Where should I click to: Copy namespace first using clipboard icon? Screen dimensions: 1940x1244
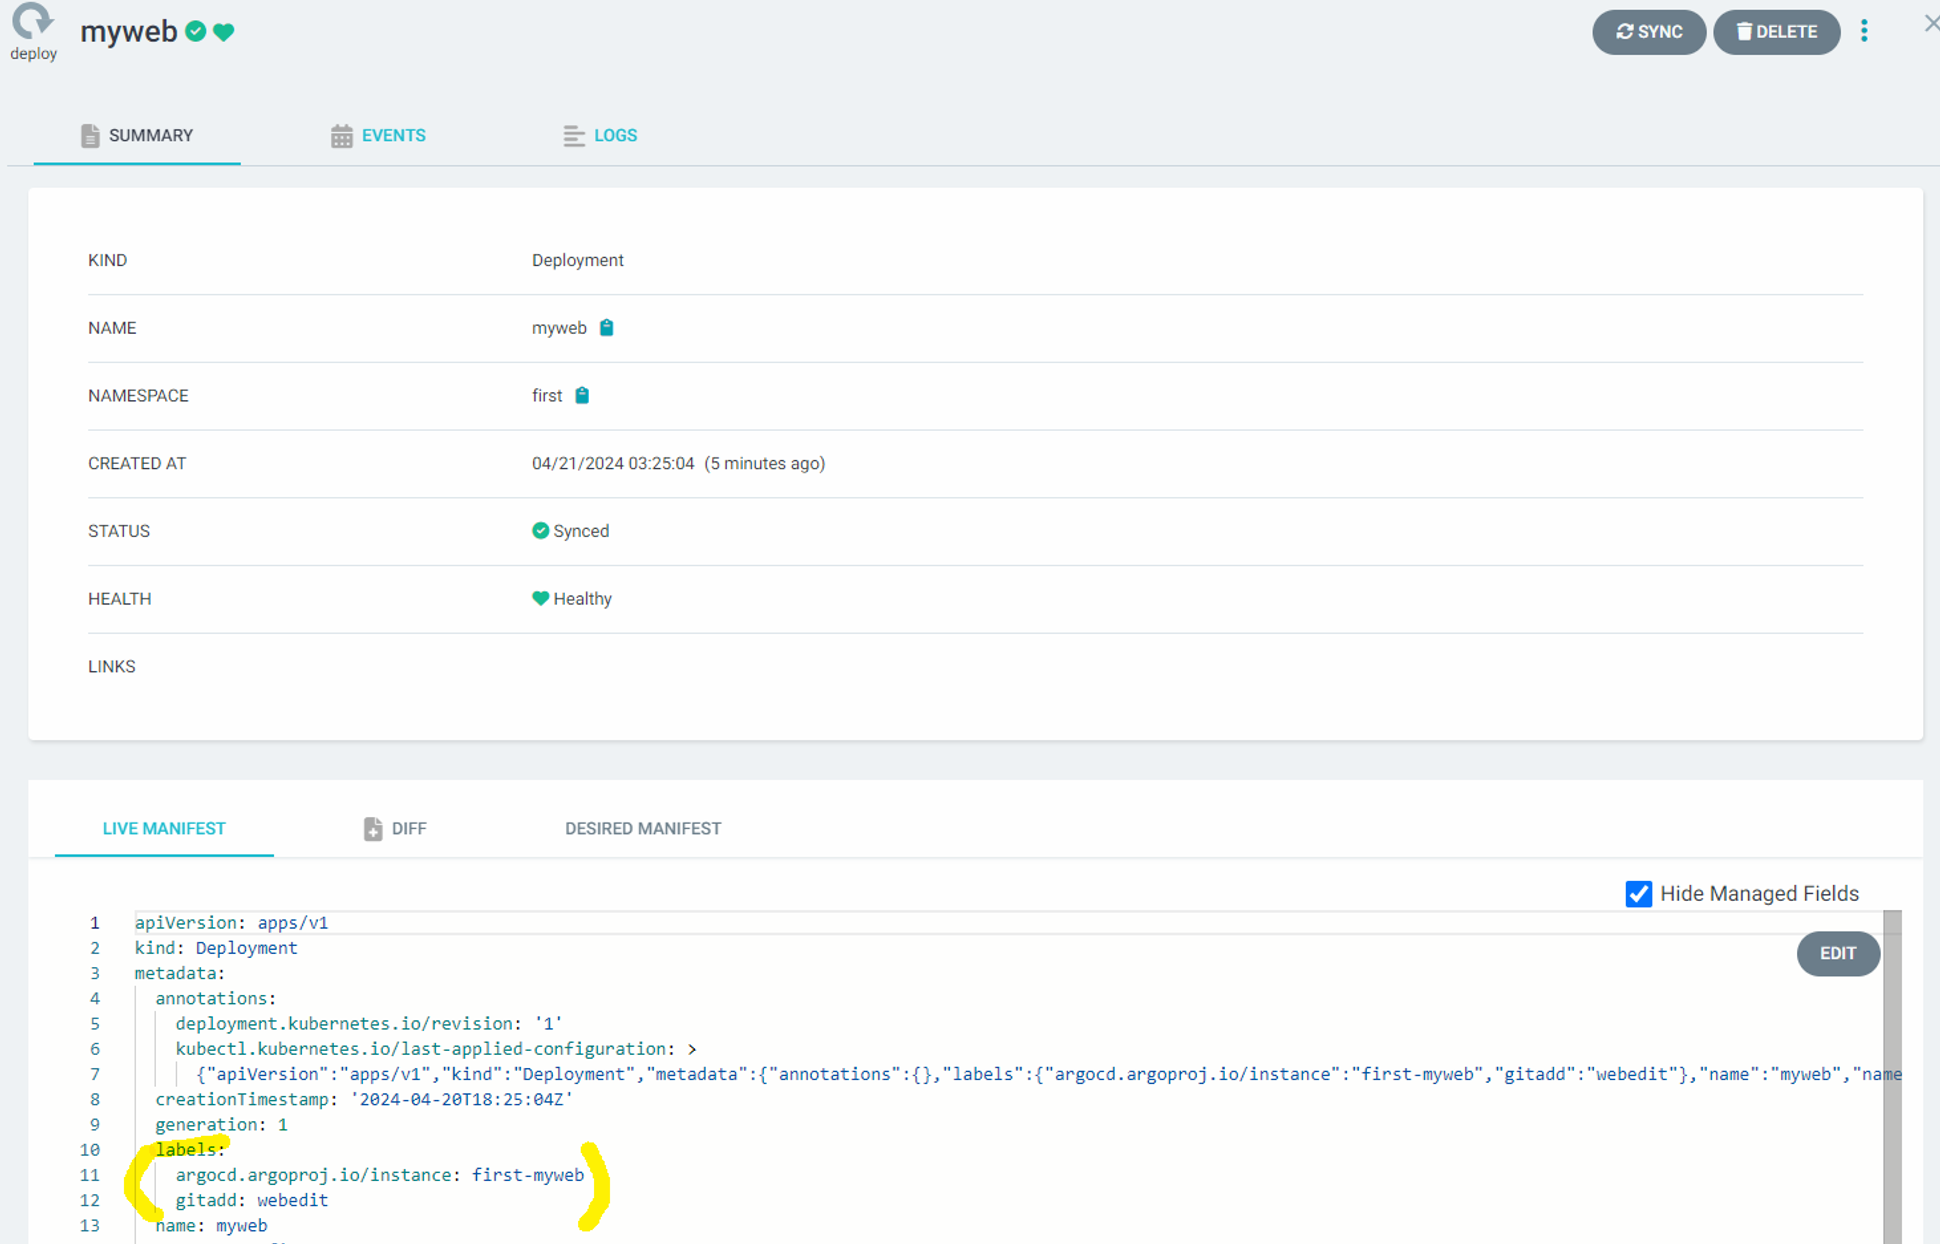(582, 396)
